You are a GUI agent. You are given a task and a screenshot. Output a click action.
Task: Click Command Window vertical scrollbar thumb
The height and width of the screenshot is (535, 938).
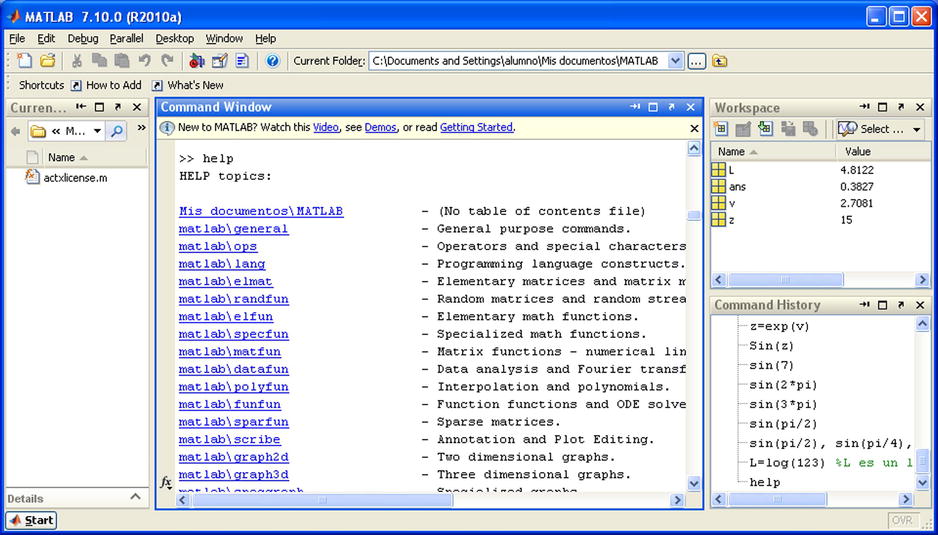point(693,216)
